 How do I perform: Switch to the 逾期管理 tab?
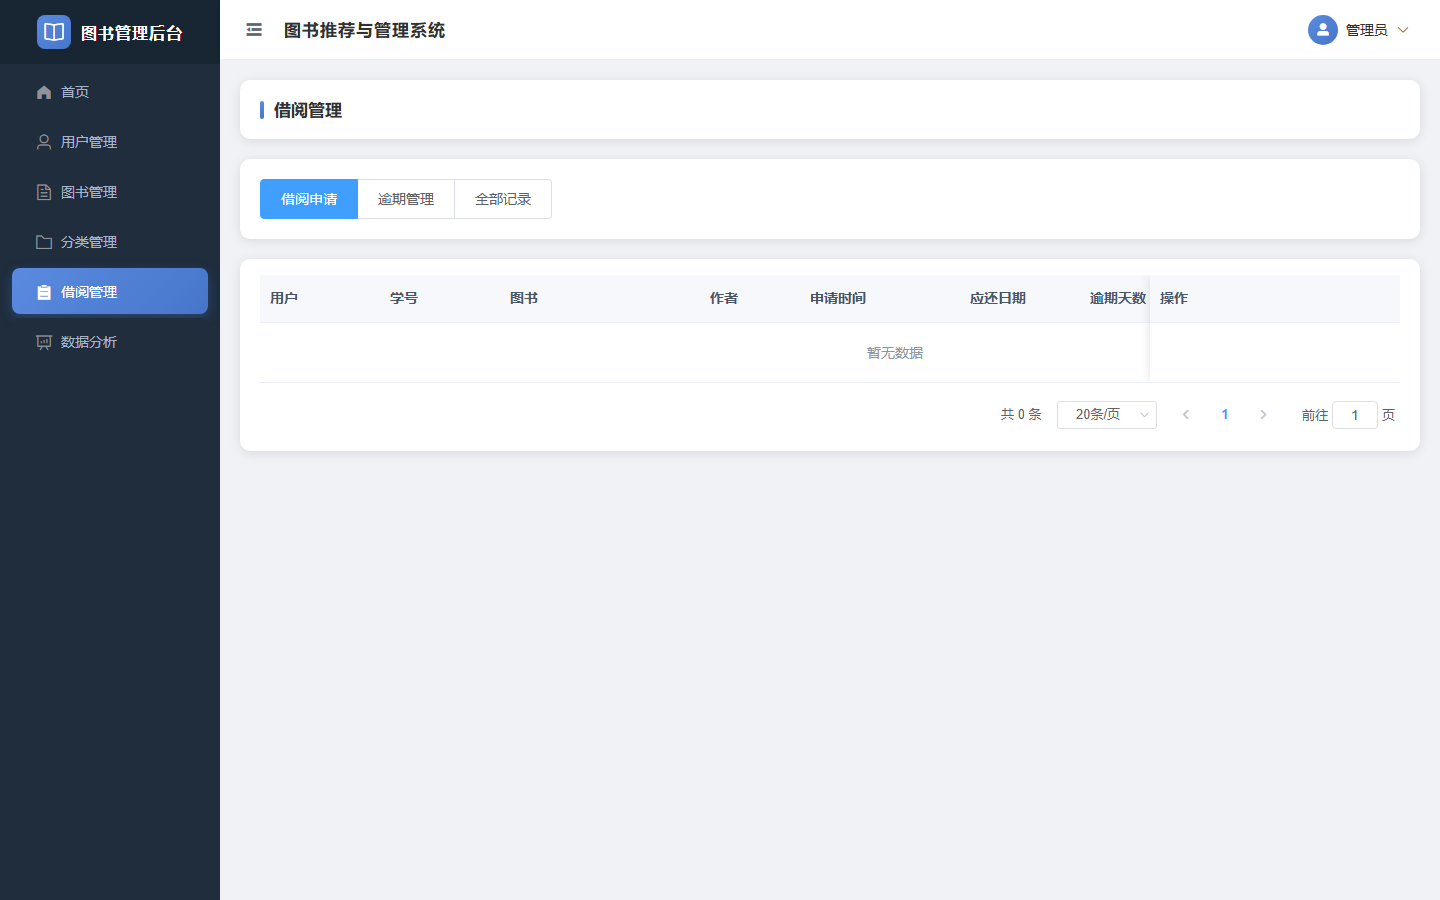point(406,199)
